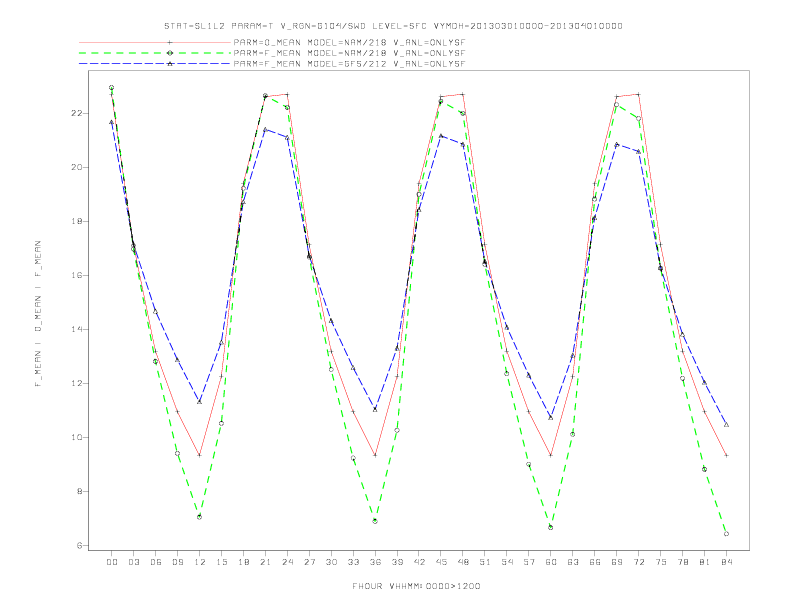Click y-axis tick value 22
Screen dimensions: 792x612
tap(76, 113)
